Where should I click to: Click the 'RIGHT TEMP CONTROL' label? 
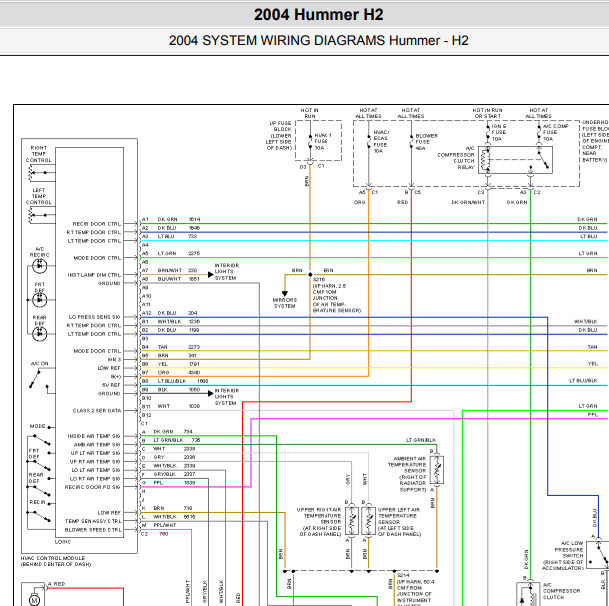tap(38, 154)
